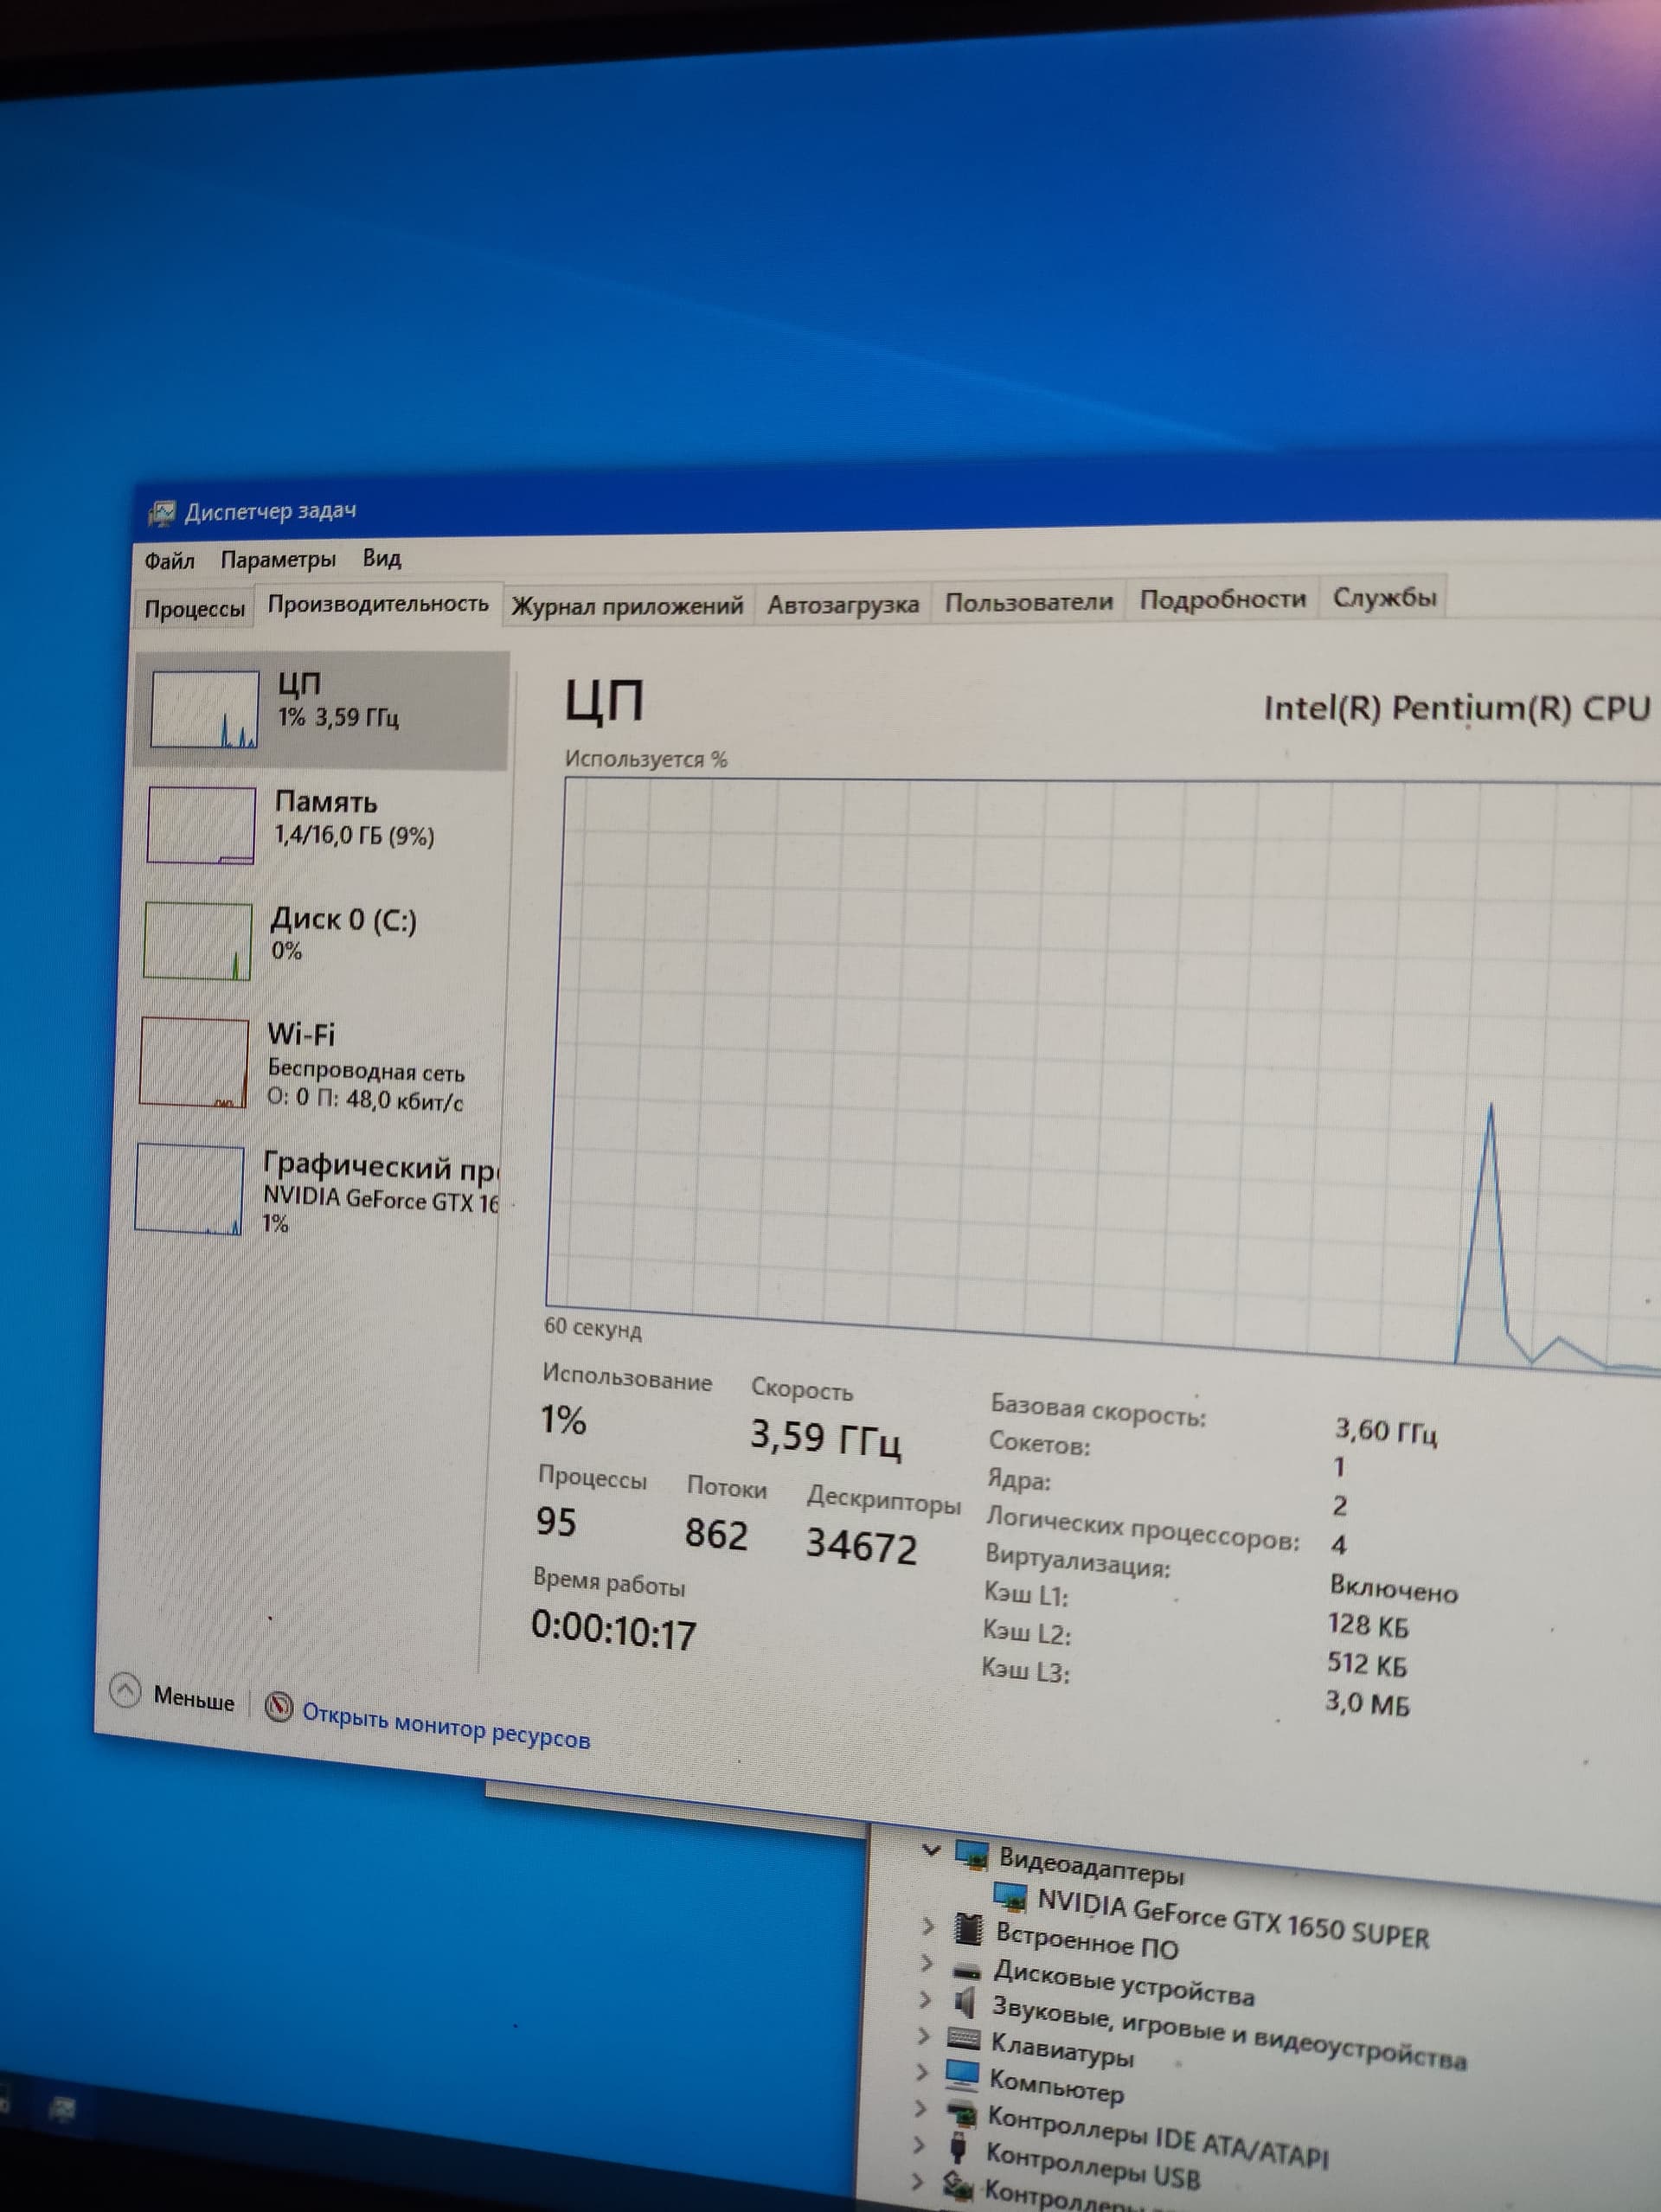Viewport: 1661px width, 2212px height.
Task: Click the L2 cache value 512 КБ
Action: click(1366, 1664)
